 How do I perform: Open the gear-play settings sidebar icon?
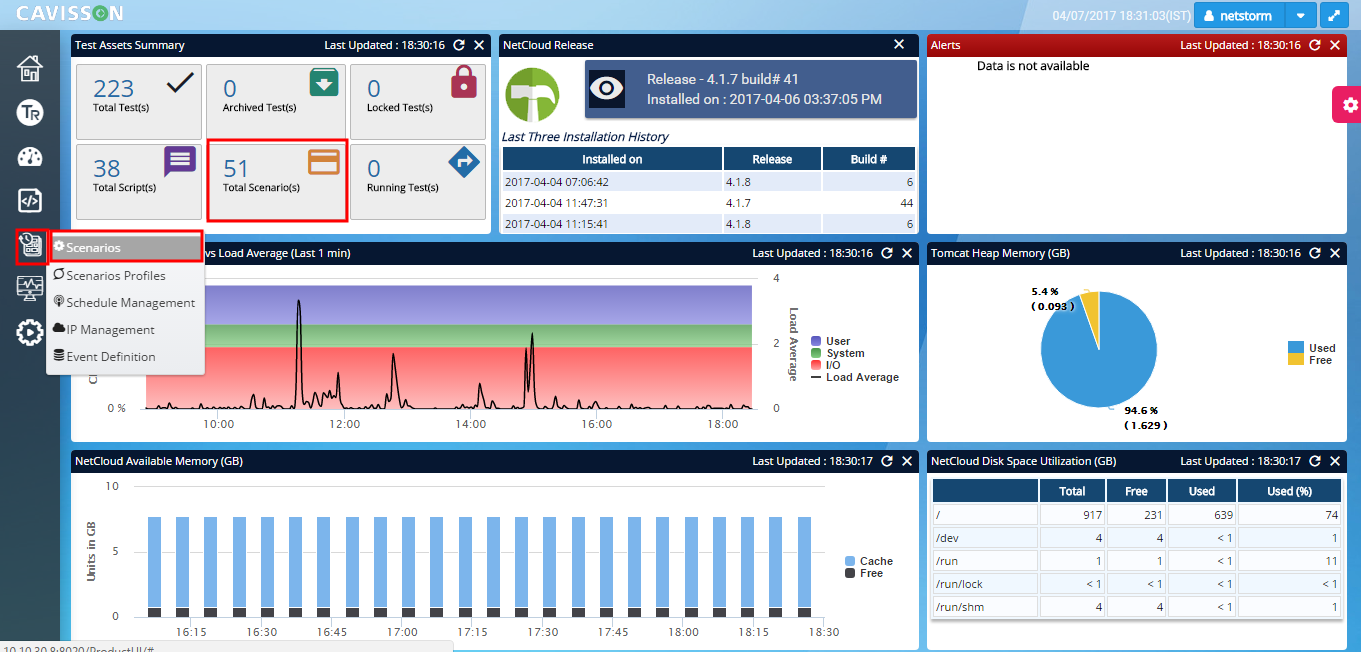(30, 332)
